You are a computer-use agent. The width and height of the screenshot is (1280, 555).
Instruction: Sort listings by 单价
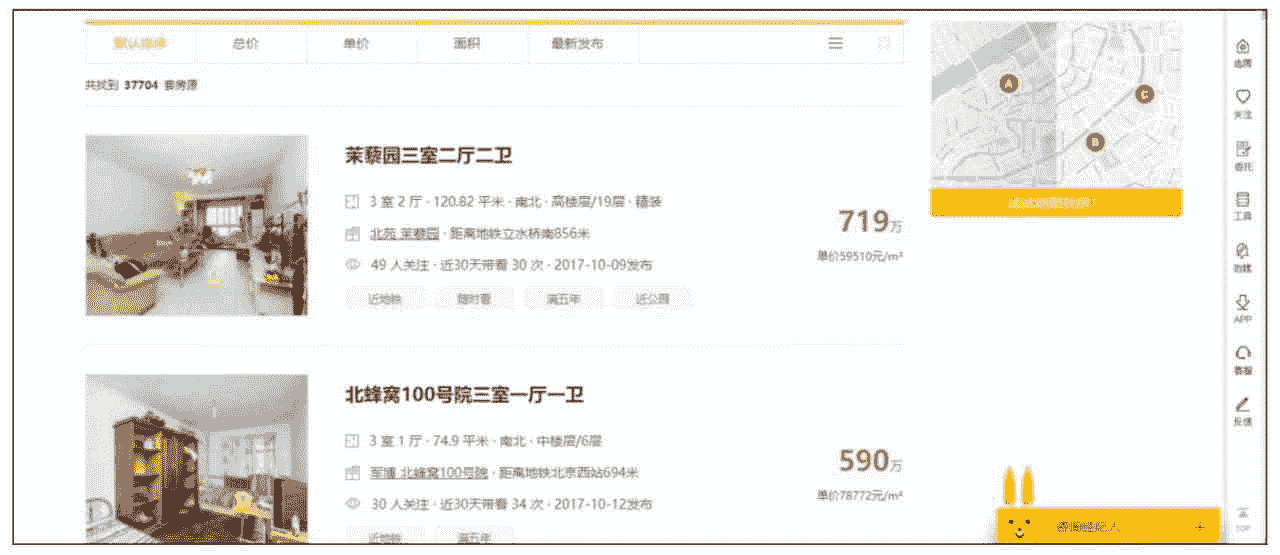click(x=357, y=44)
